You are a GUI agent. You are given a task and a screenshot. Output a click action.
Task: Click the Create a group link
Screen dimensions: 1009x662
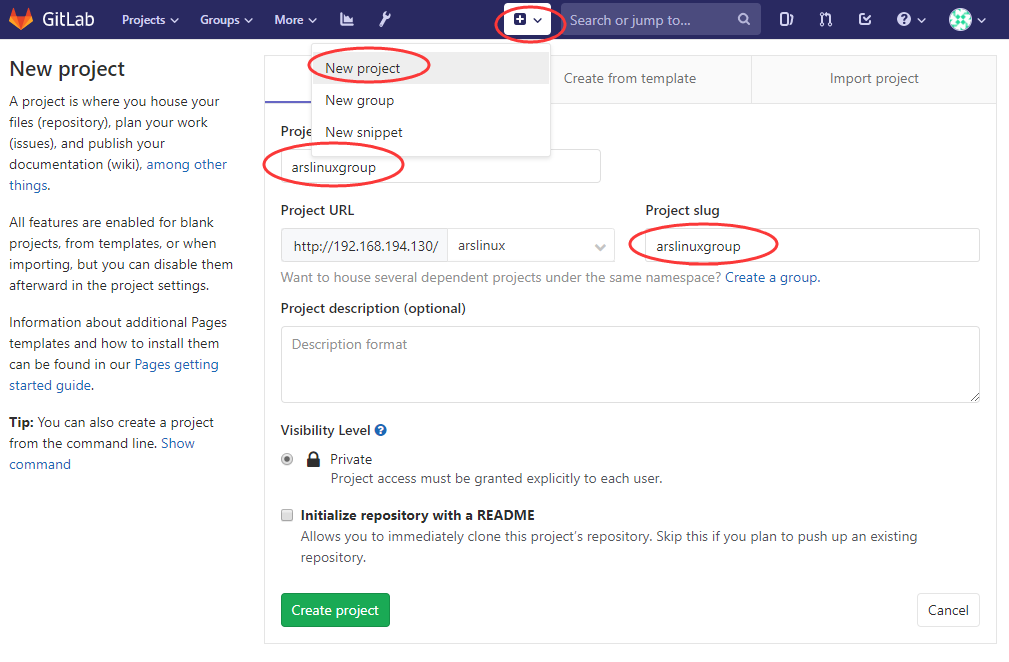point(772,277)
